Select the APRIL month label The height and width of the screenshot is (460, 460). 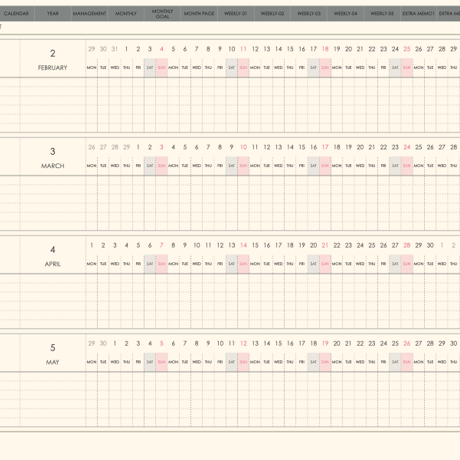[53, 264]
